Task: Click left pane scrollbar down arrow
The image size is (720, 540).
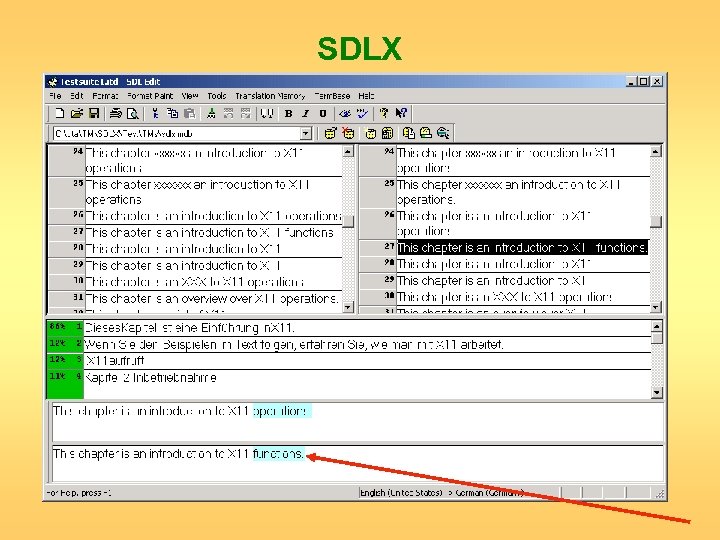Action: (x=348, y=307)
